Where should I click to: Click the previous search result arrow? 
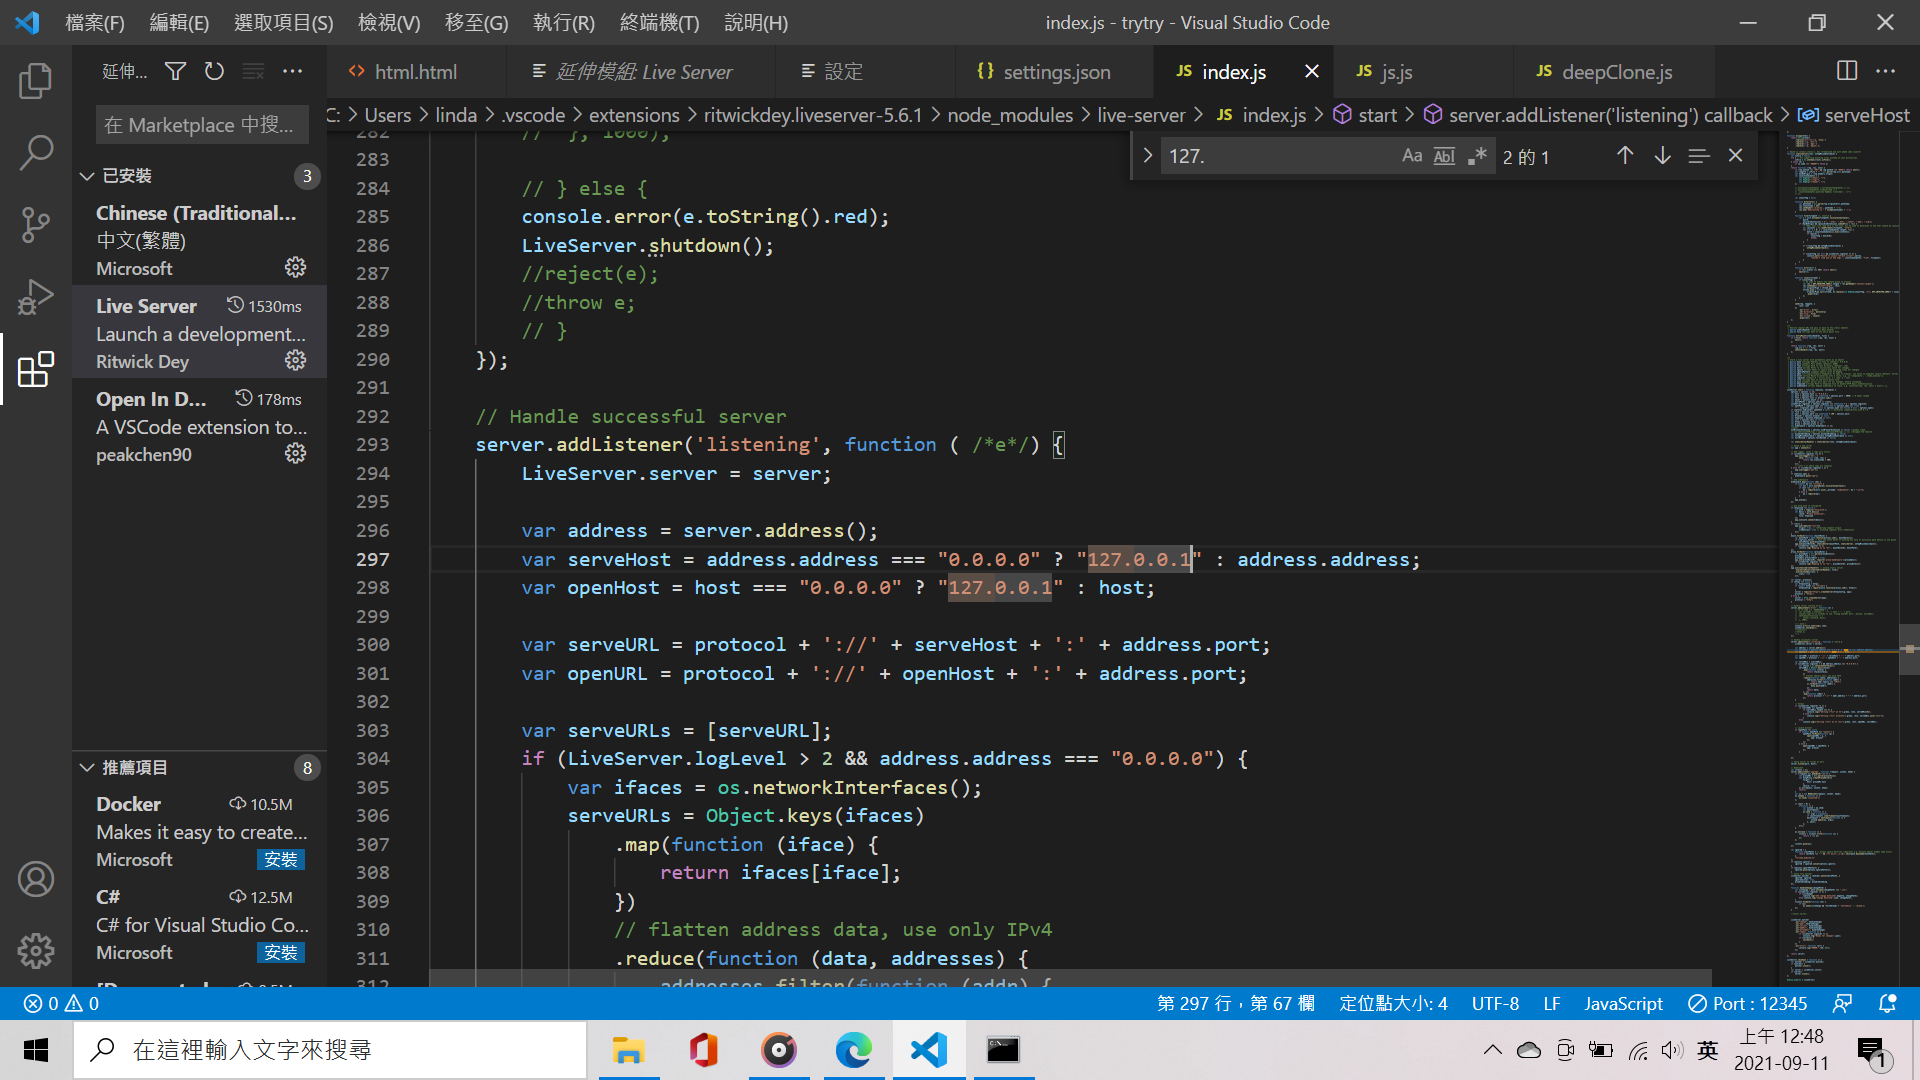click(x=1623, y=156)
